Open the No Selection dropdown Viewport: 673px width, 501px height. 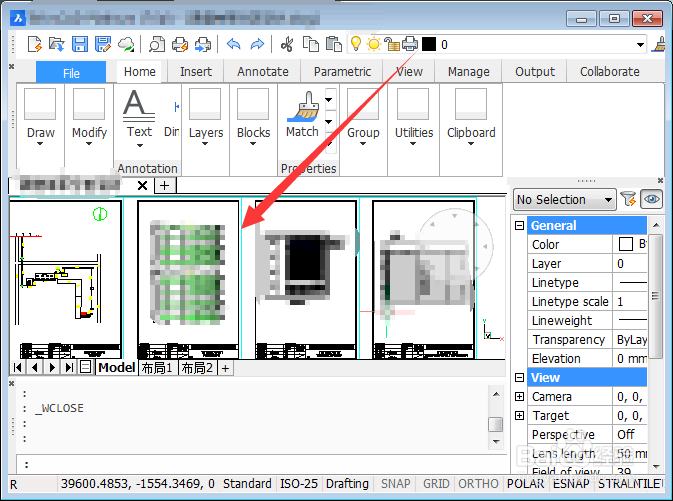pyautogui.click(x=564, y=200)
